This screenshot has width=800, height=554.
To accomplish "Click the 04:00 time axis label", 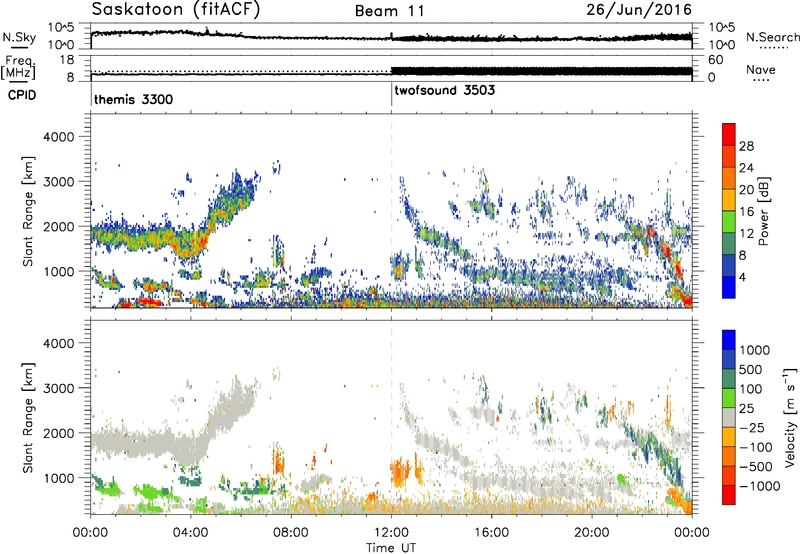I will pyautogui.click(x=190, y=533).
